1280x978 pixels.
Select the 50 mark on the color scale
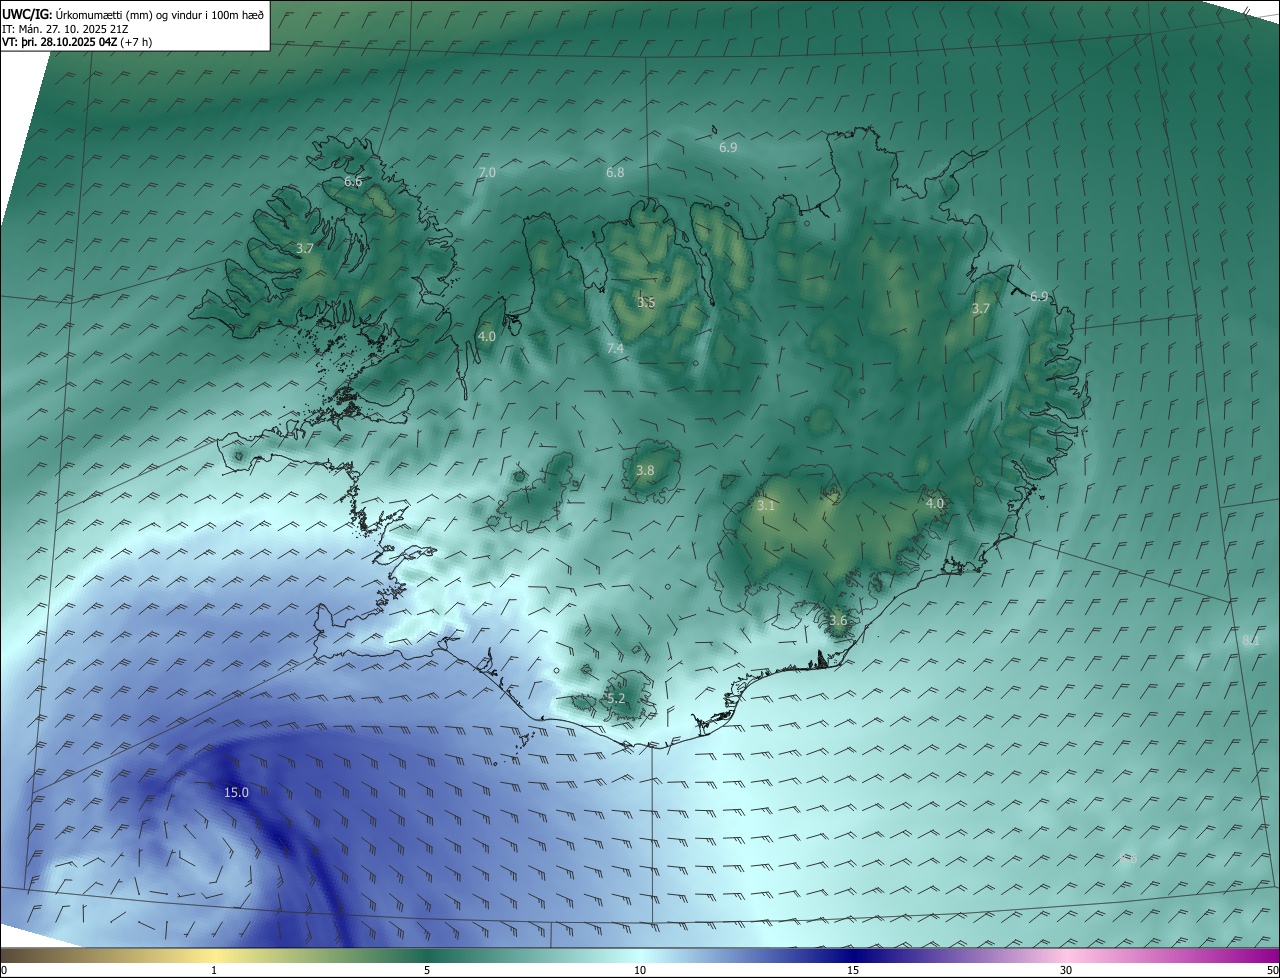[1272, 970]
